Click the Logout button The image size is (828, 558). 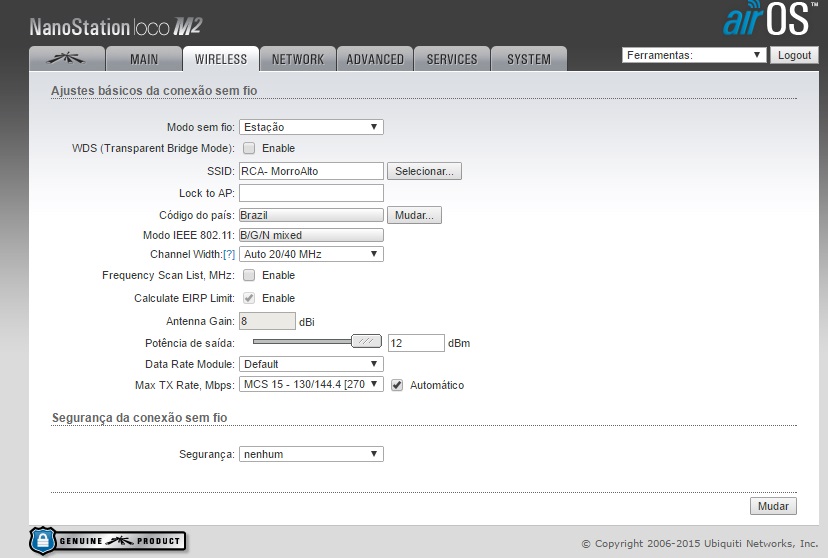794,55
